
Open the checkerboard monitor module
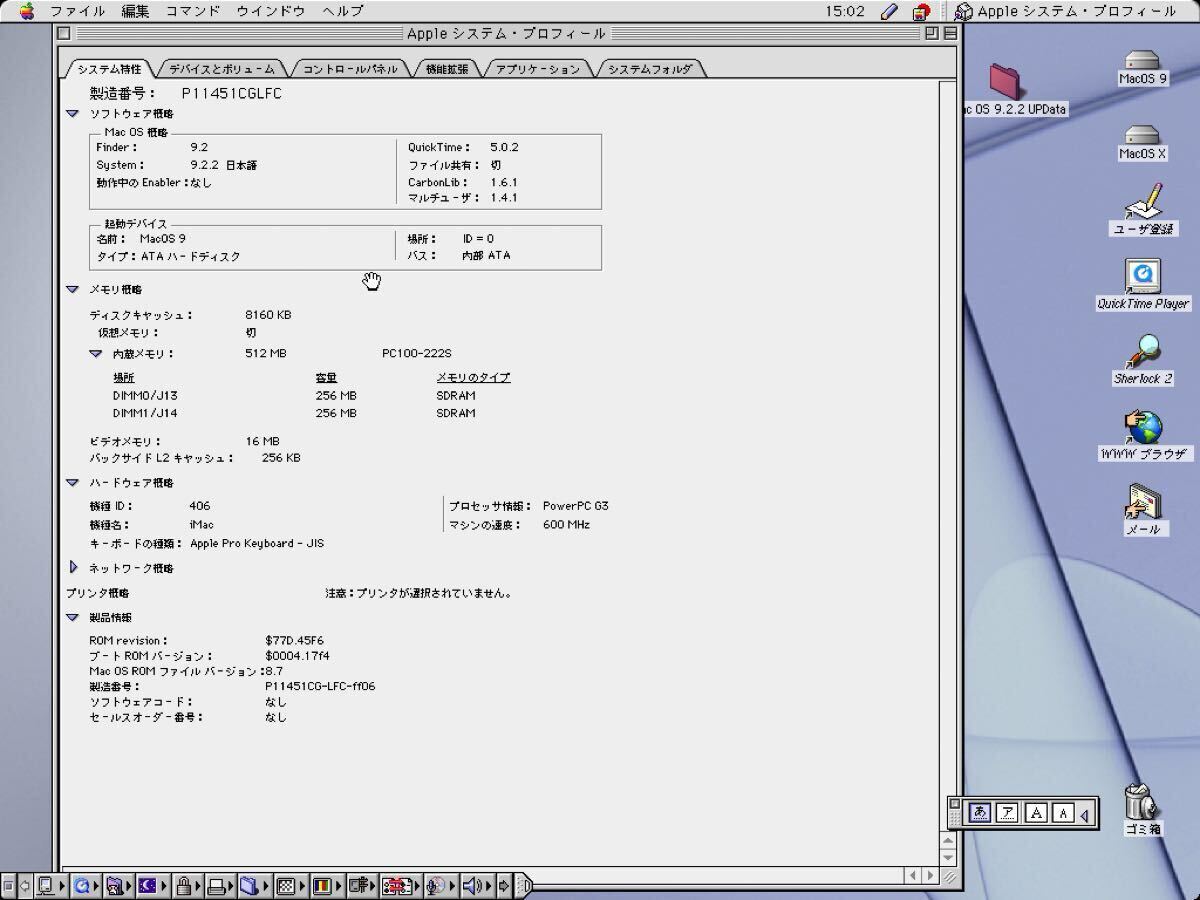tap(289, 885)
